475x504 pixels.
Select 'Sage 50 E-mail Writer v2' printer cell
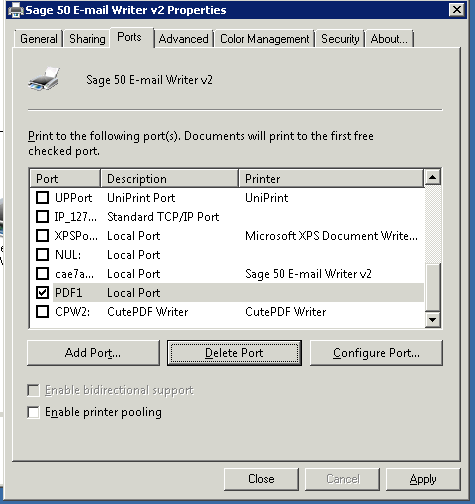click(x=308, y=274)
